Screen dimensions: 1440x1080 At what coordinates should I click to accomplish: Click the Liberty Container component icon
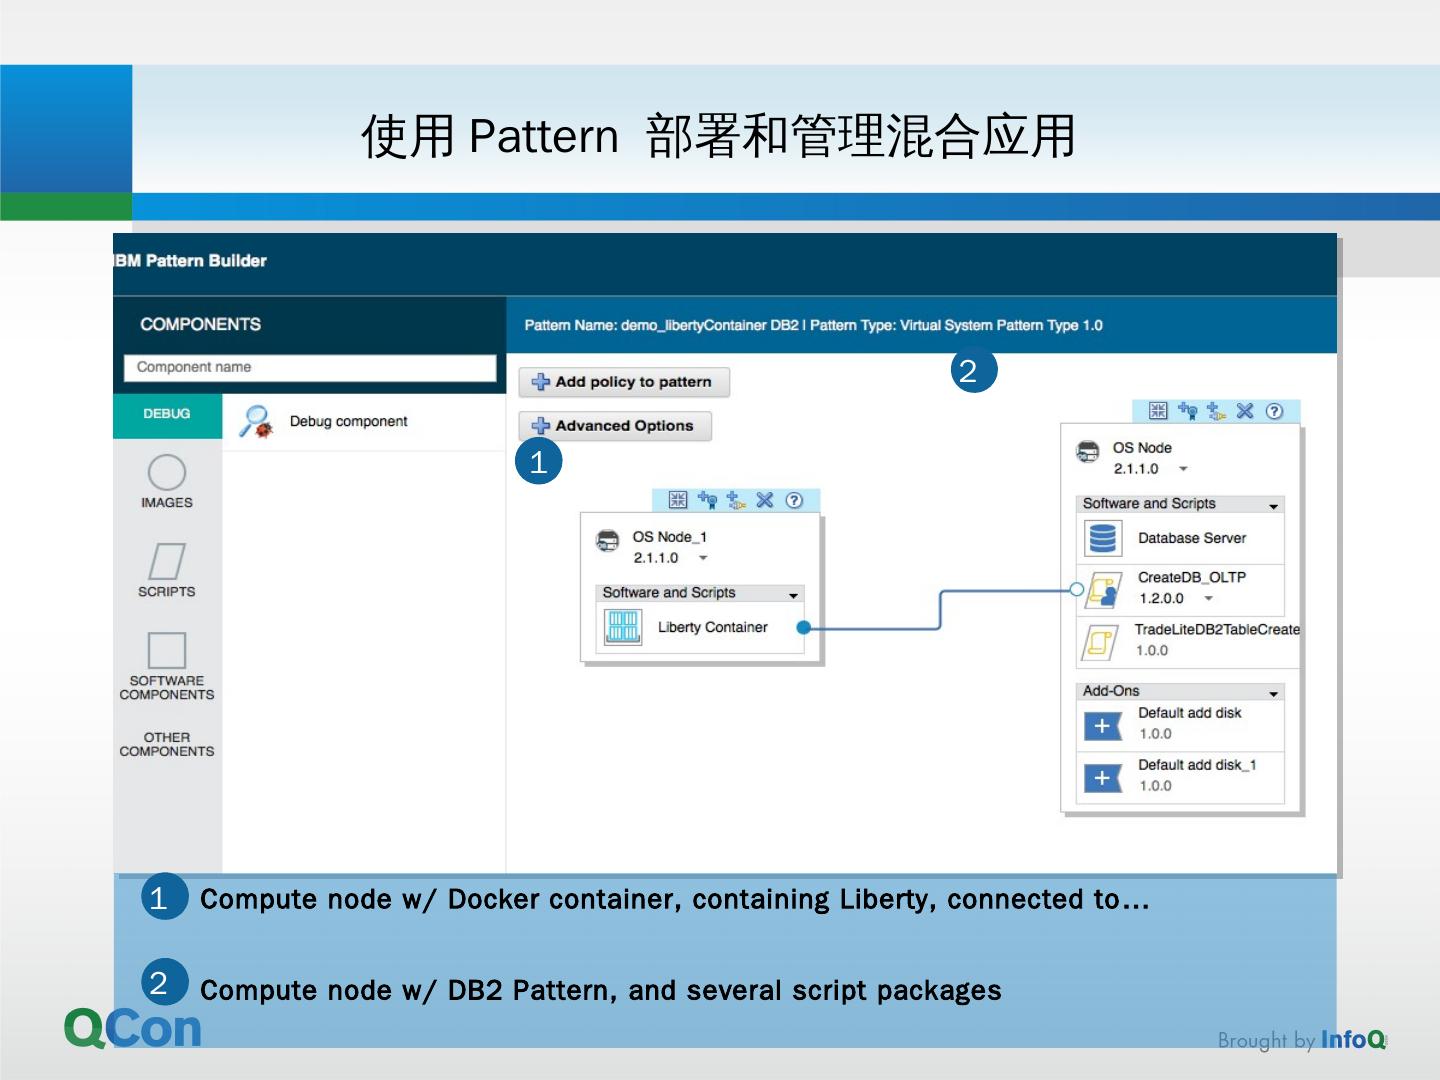[x=623, y=627]
